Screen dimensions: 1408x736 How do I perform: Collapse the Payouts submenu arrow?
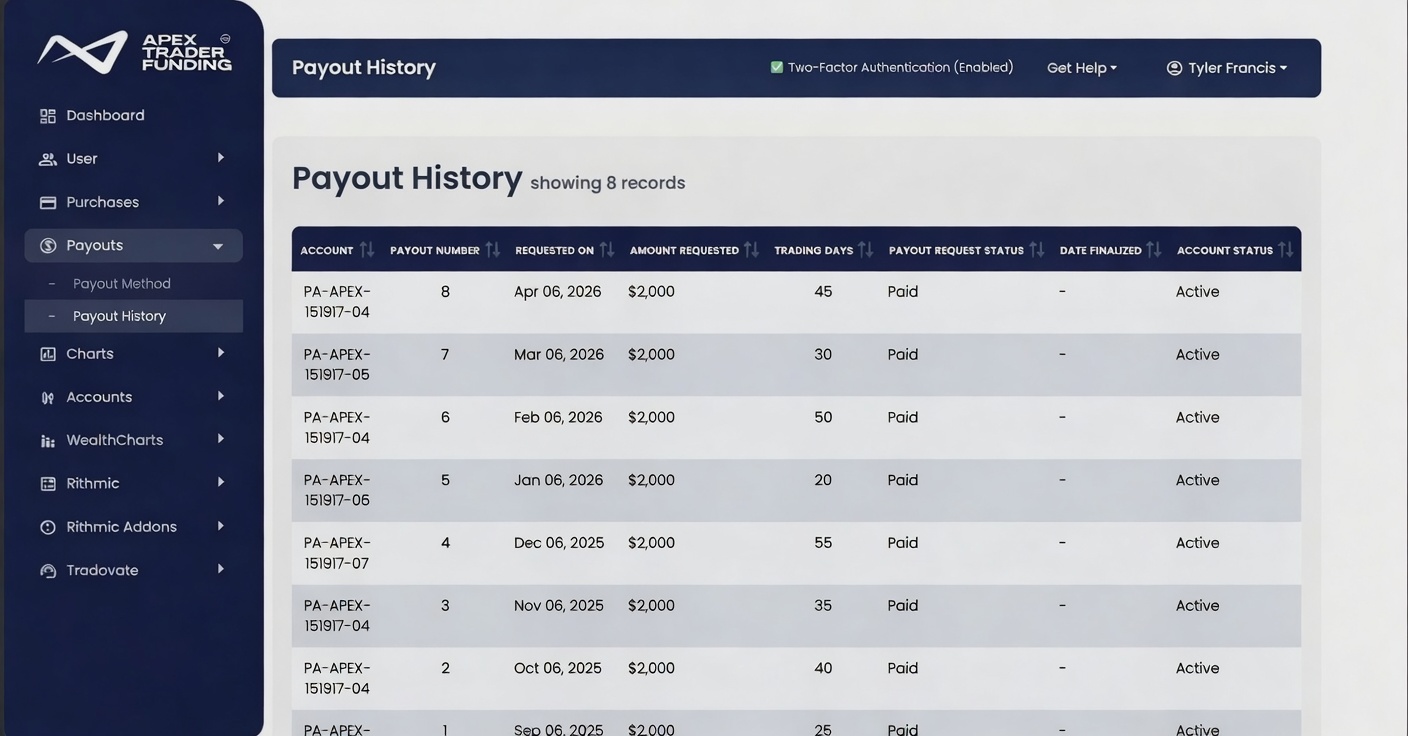tap(217, 246)
